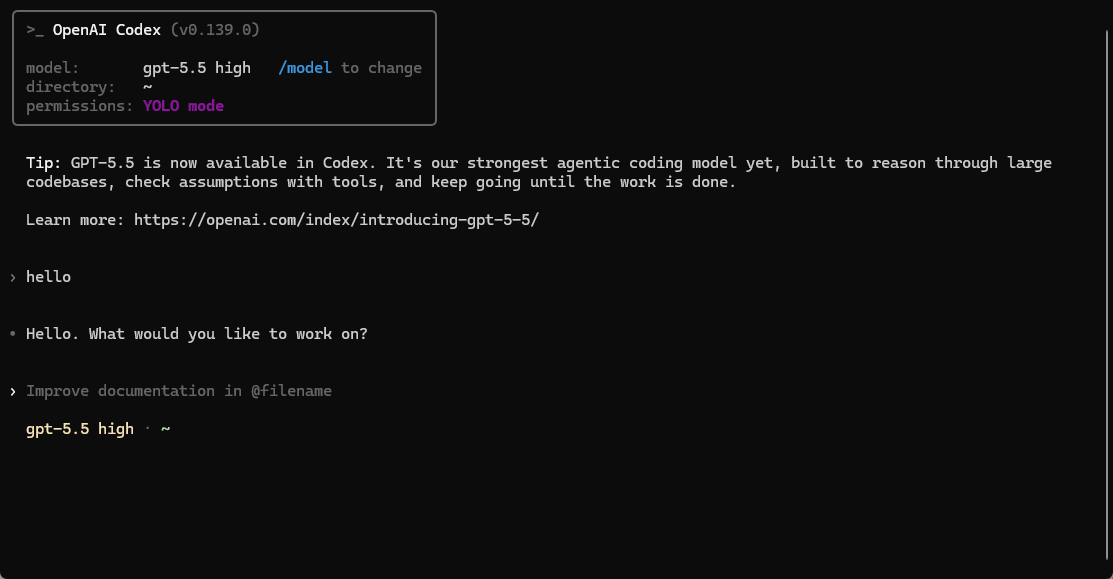This screenshot has height=579, width=1113.
Task: Click the Tip label in announcement
Action: 43,163
